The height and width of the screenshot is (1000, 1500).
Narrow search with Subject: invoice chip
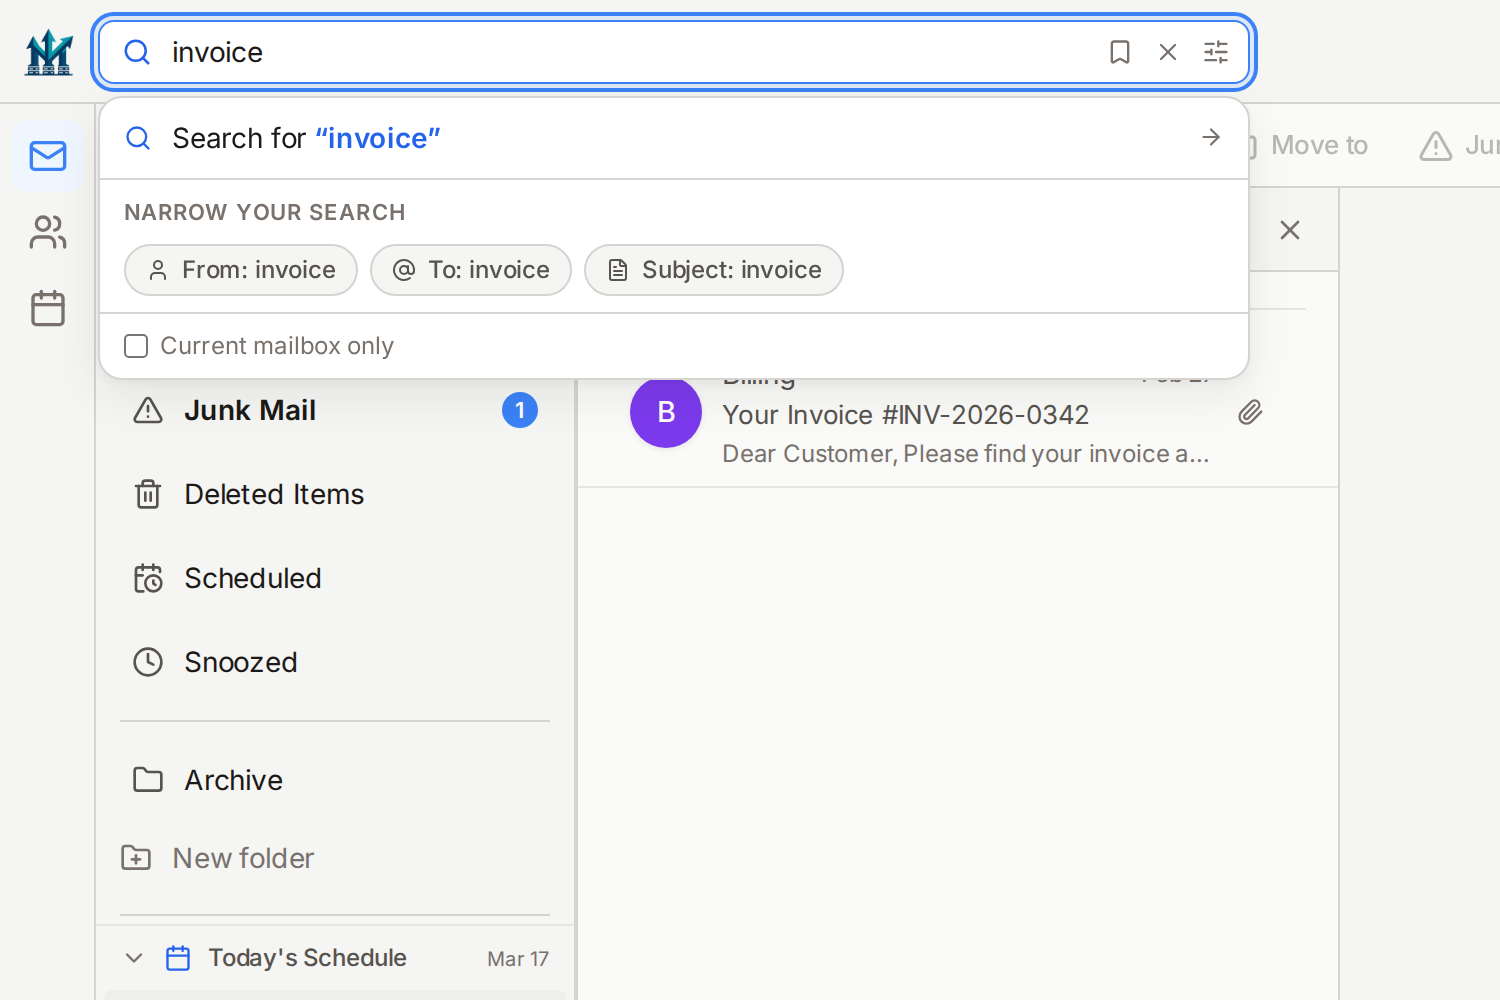[714, 270]
